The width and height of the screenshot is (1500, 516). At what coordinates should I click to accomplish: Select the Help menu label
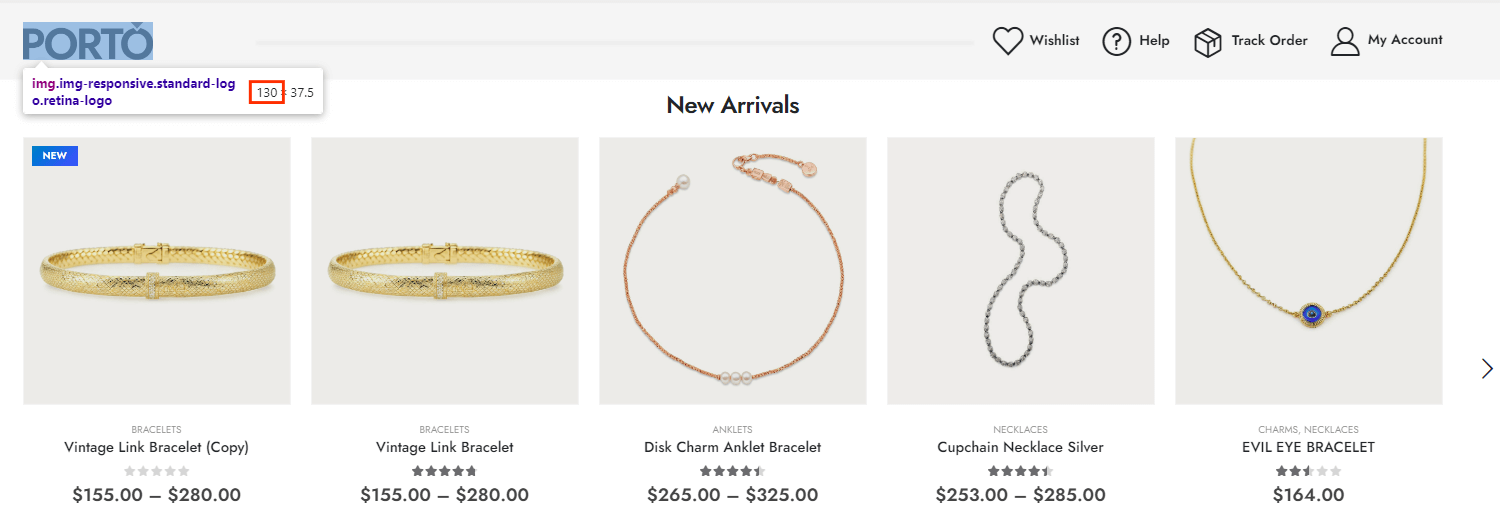pos(1154,41)
